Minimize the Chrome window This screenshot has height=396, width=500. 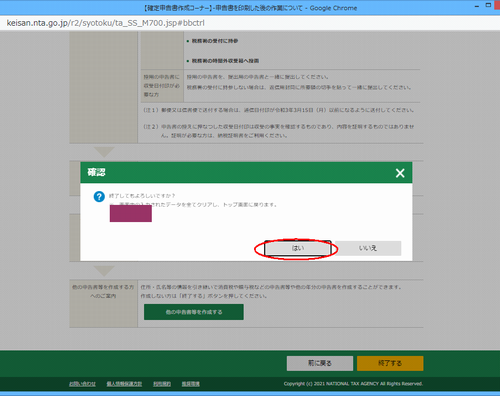point(477,6)
